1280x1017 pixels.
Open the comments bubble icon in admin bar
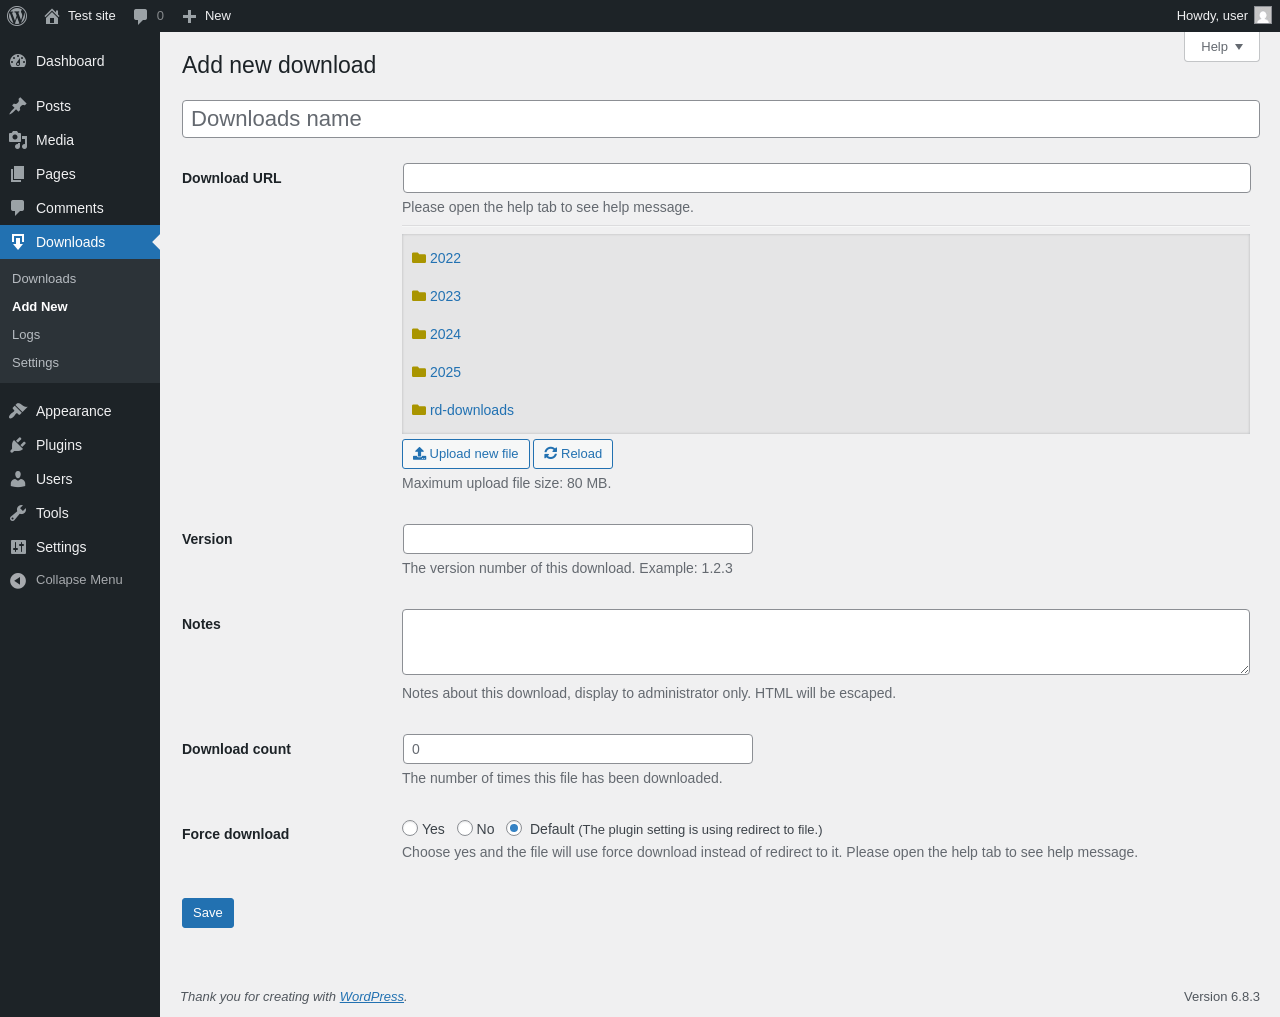141,16
